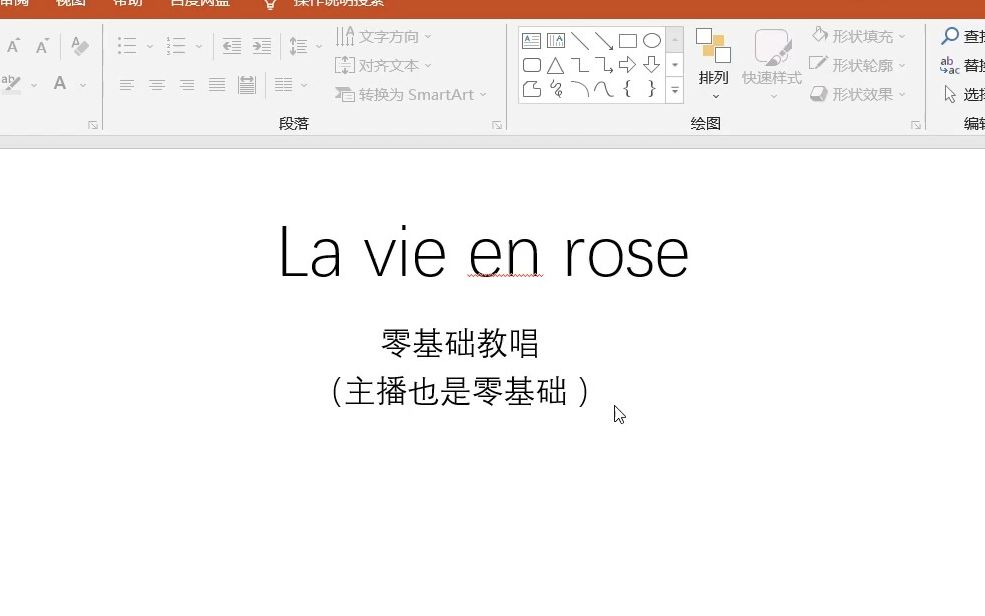Pick the Right Arrow block shape
This screenshot has height=616, width=985.
tap(628, 65)
